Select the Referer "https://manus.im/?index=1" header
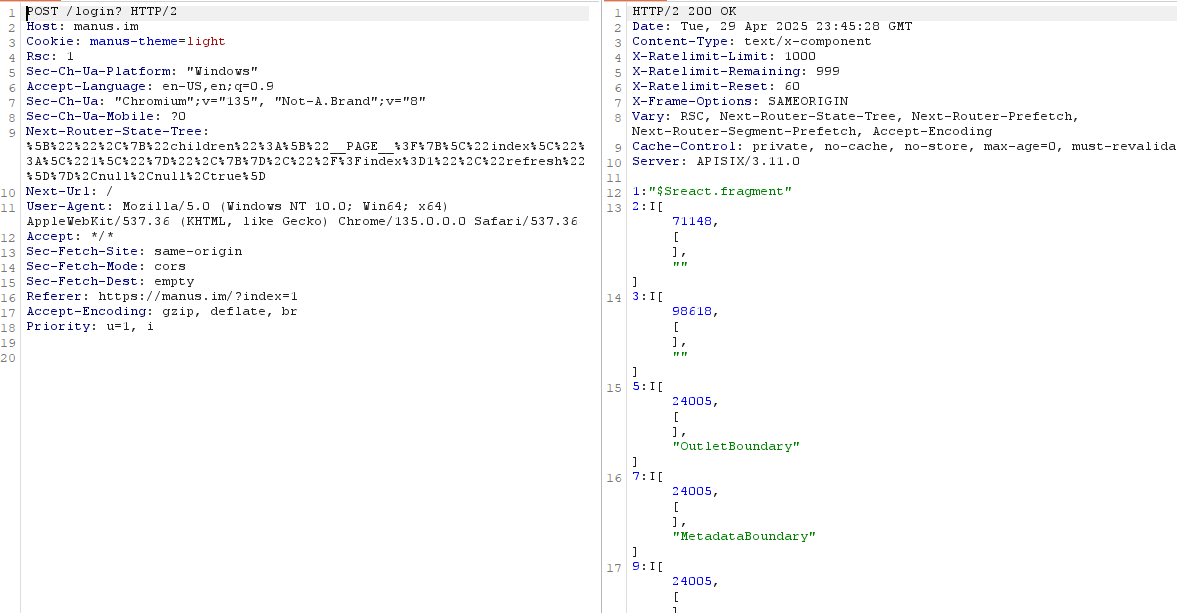Screen dimensions: 1177x613 click(x=161, y=296)
